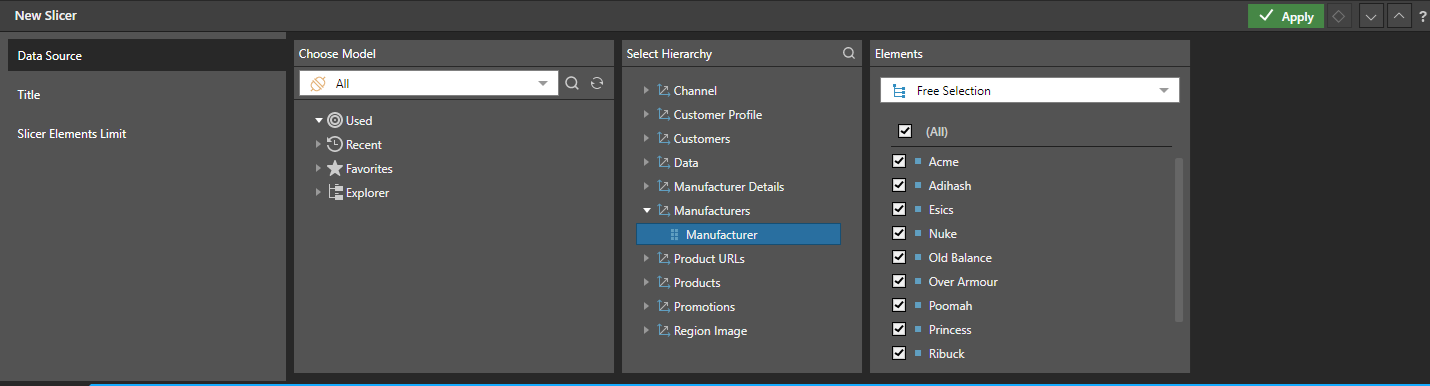Open help via the question mark icon
This screenshot has width=1430, height=386.
coord(1422,17)
